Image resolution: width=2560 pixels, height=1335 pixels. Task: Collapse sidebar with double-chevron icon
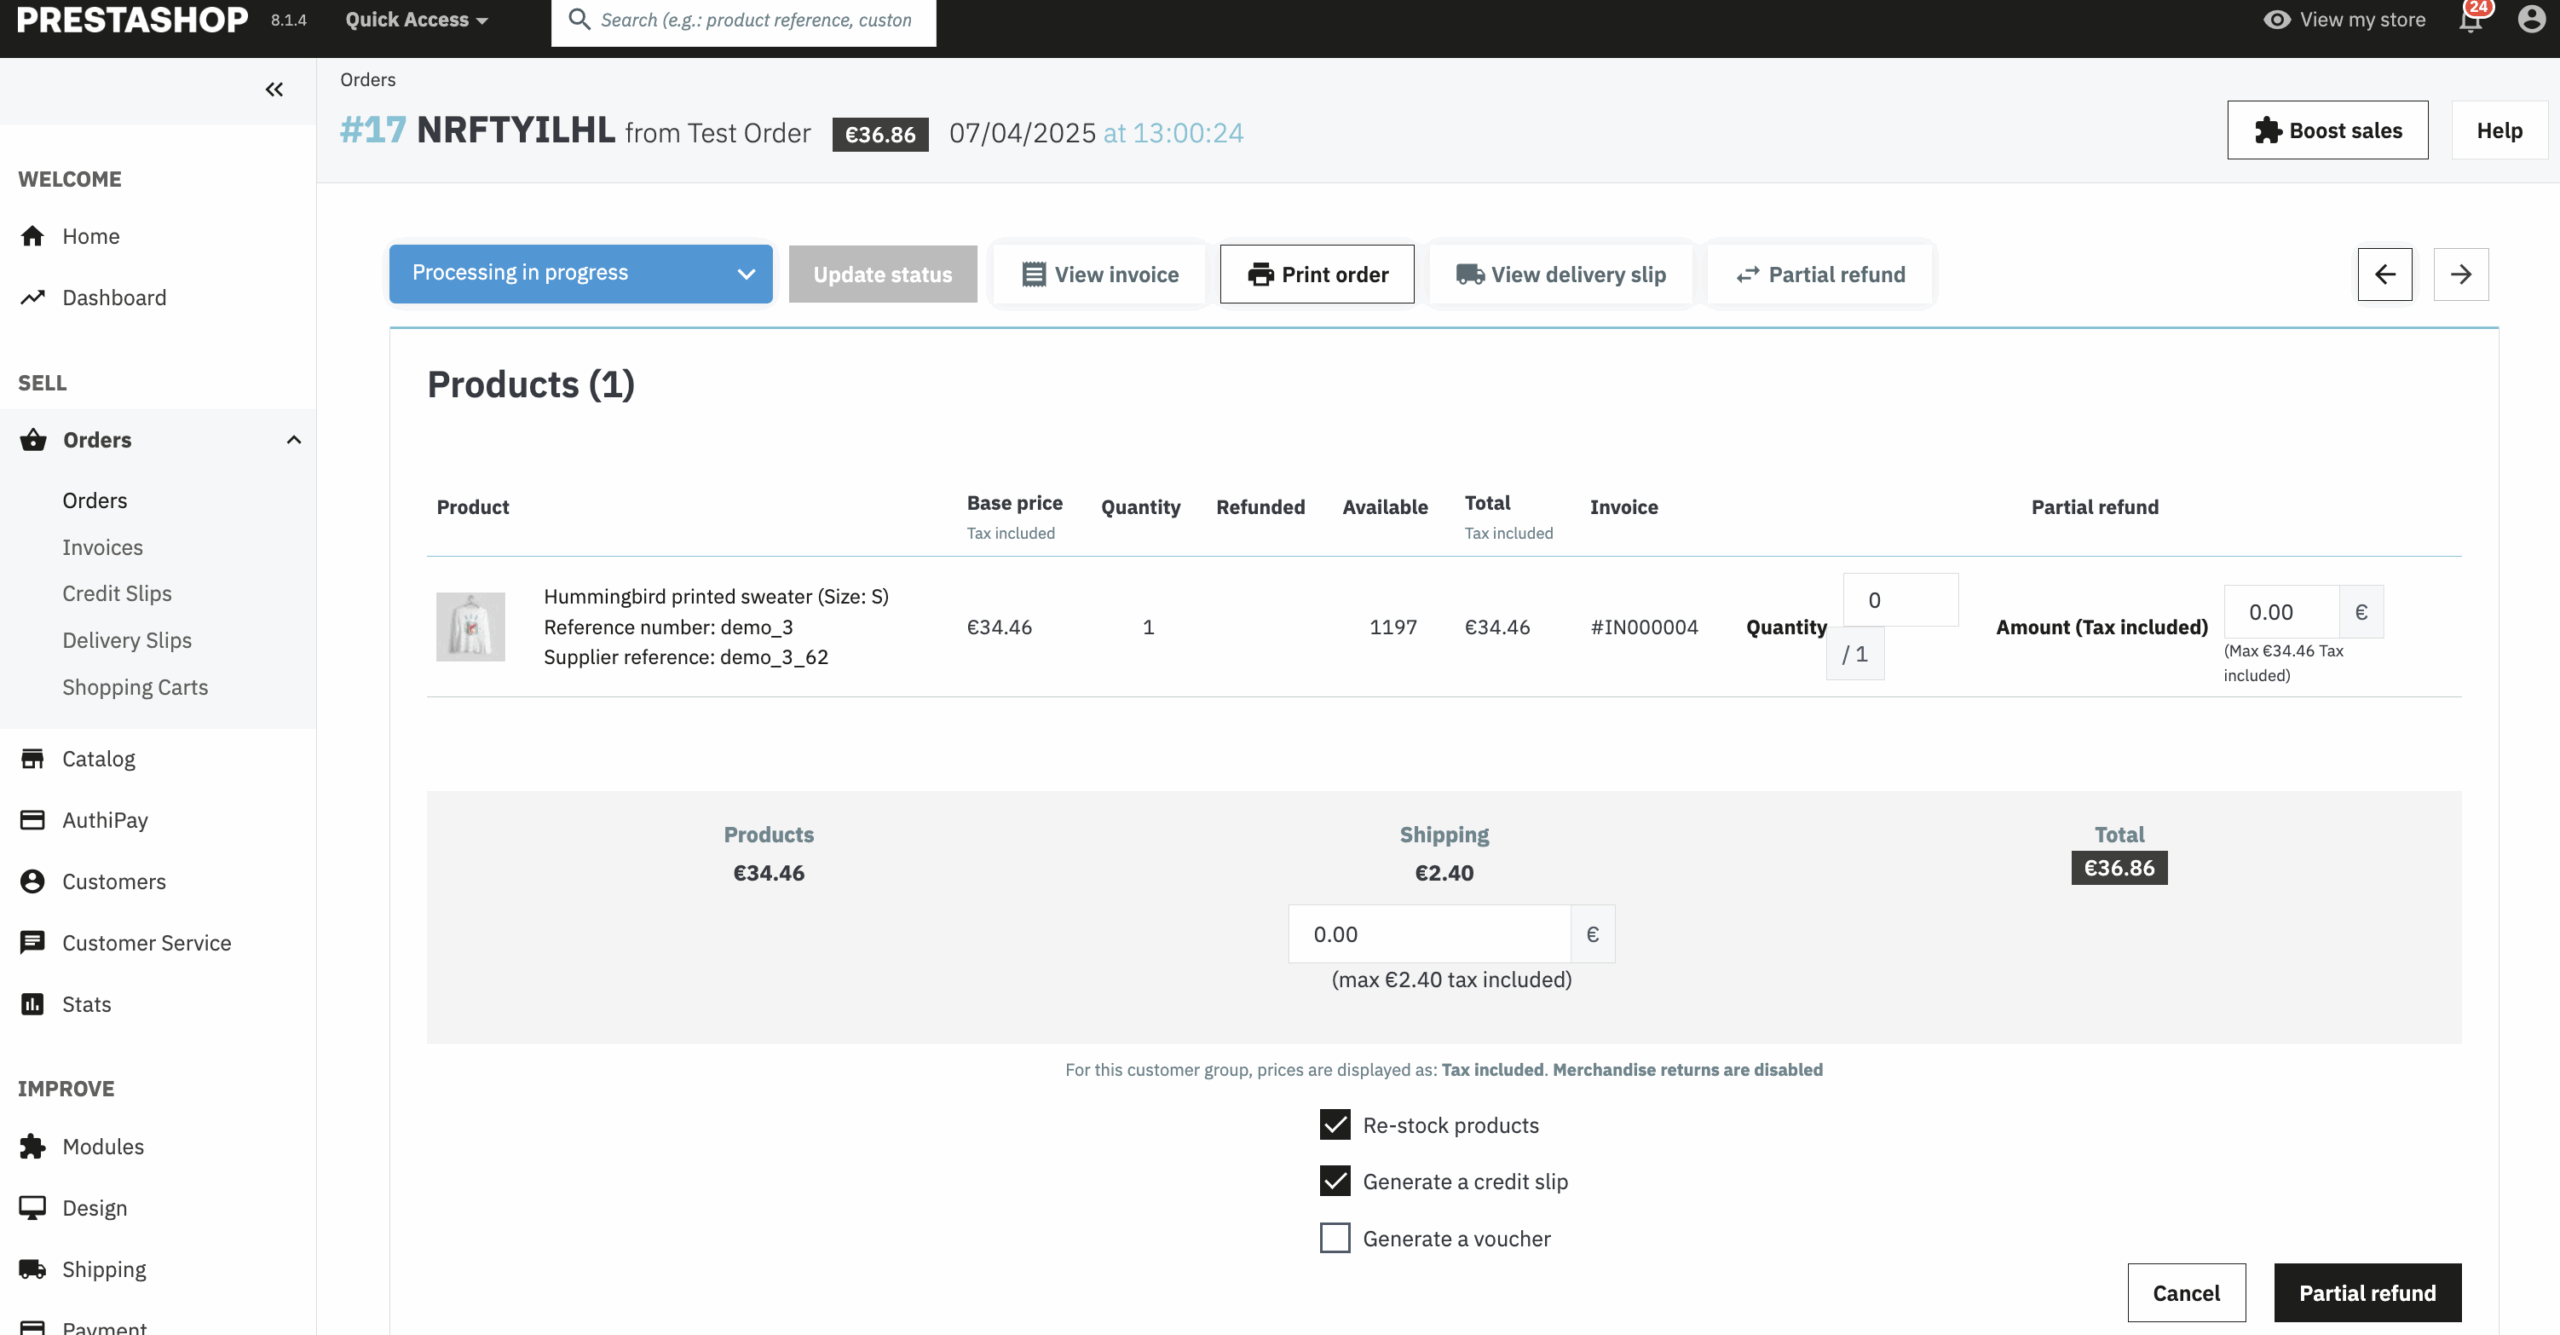(274, 90)
